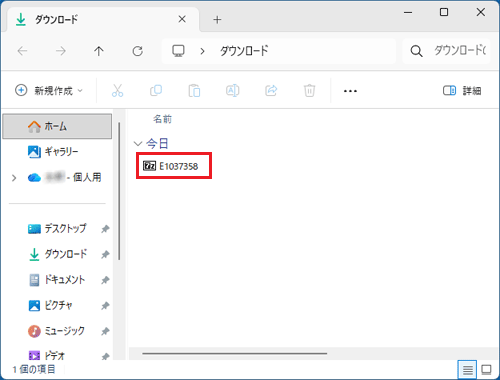Click the horizontal scrollbar of file list

click(x=234, y=353)
